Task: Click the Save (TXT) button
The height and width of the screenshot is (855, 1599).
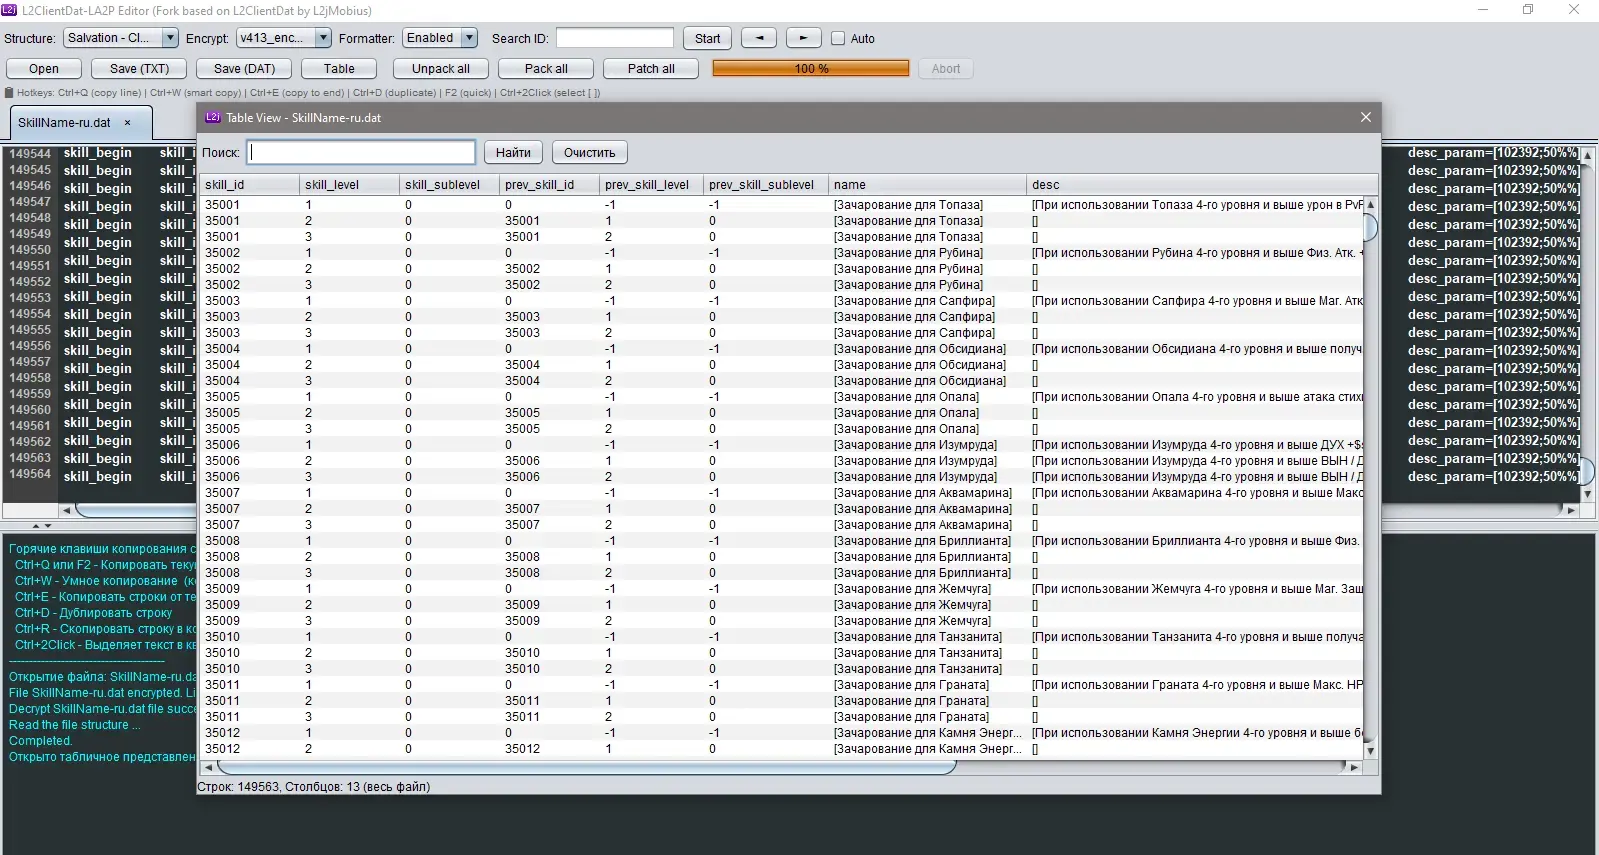Action: (x=139, y=68)
